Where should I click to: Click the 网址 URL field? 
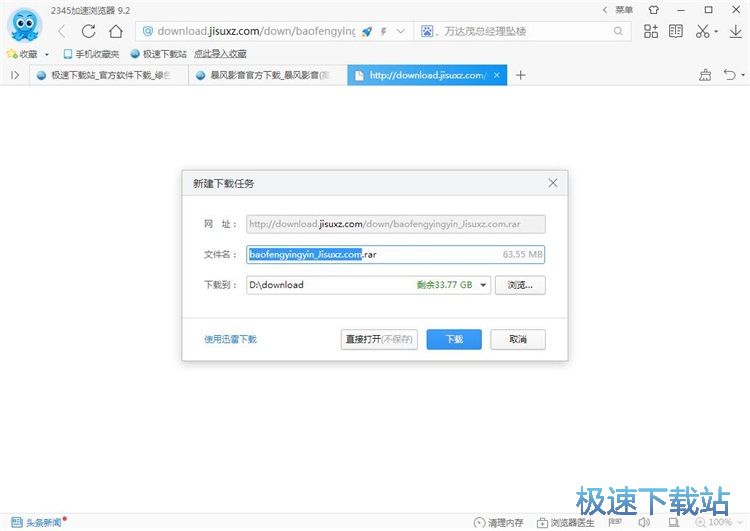(396, 224)
